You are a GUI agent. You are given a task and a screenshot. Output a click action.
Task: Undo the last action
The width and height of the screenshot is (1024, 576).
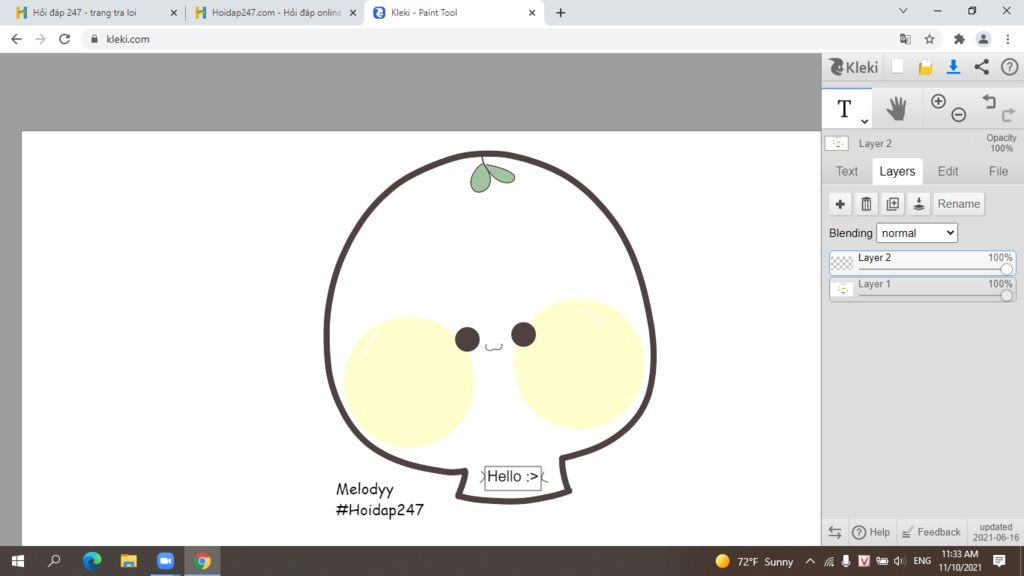pos(989,101)
